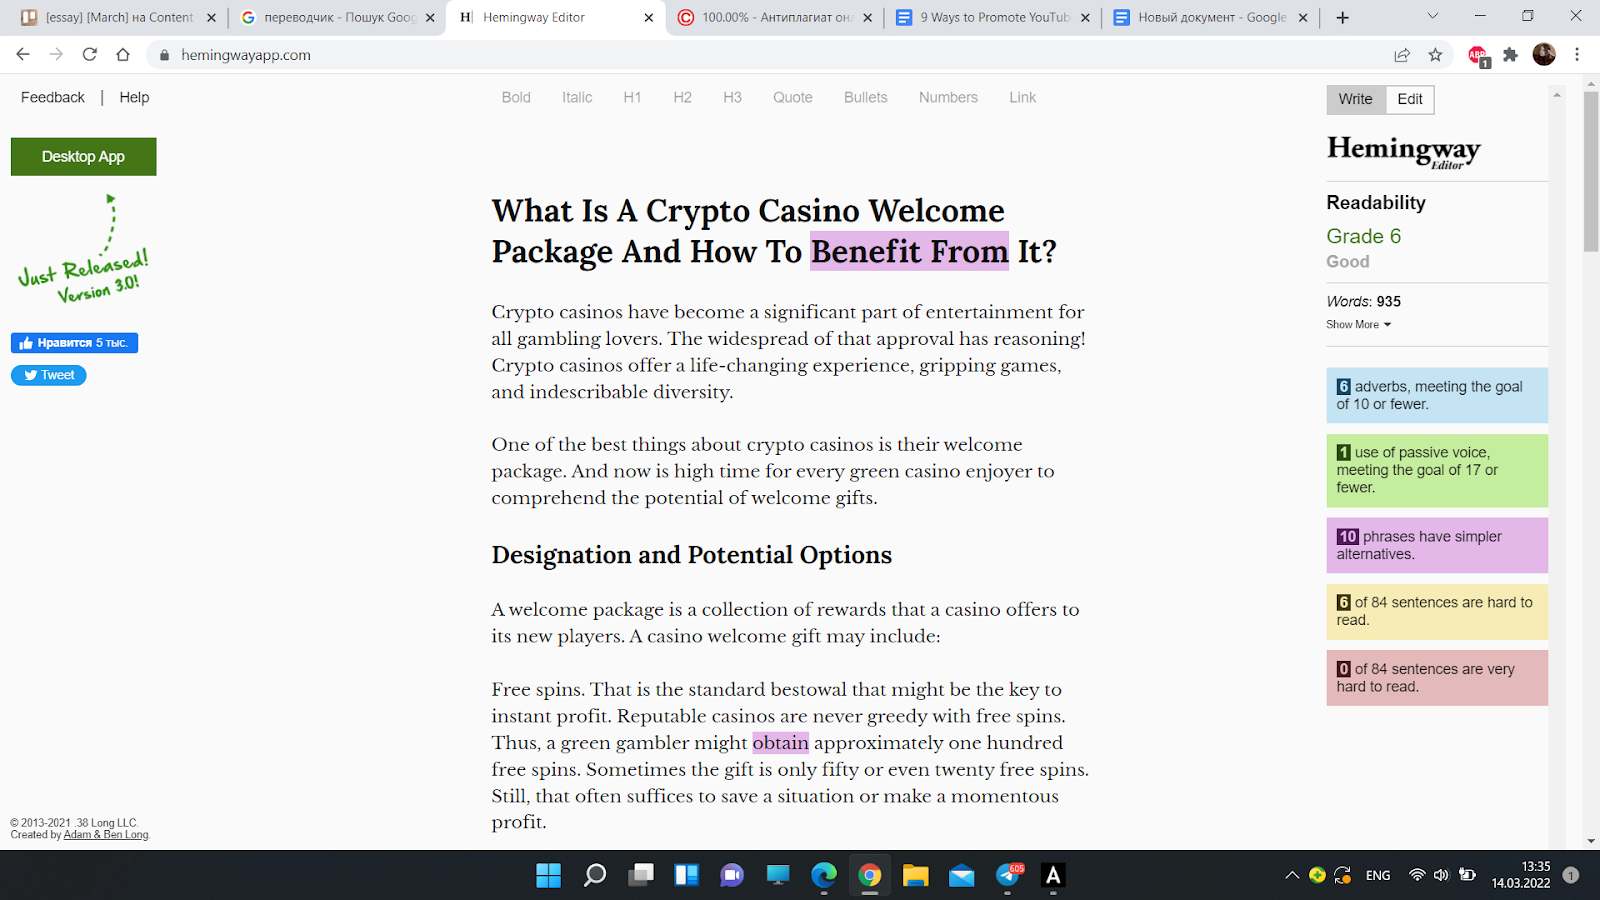The image size is (1600, 900).
Task: Open the Adam & Ben Long link
Action: pos(106,835)
